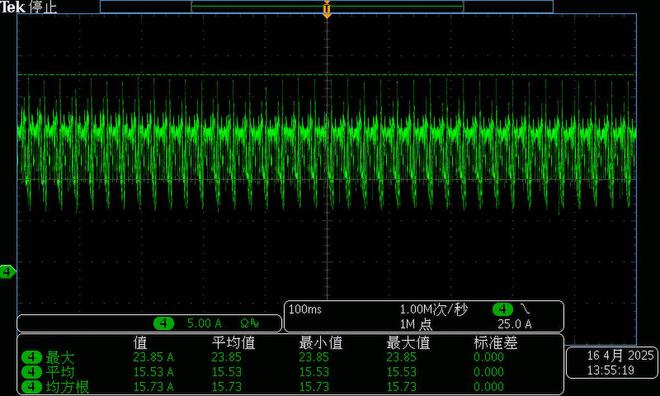The width and height of the screenshot is (660, 396).
Task: Click the waveform overview bar at top
Action: pos(327,7)
